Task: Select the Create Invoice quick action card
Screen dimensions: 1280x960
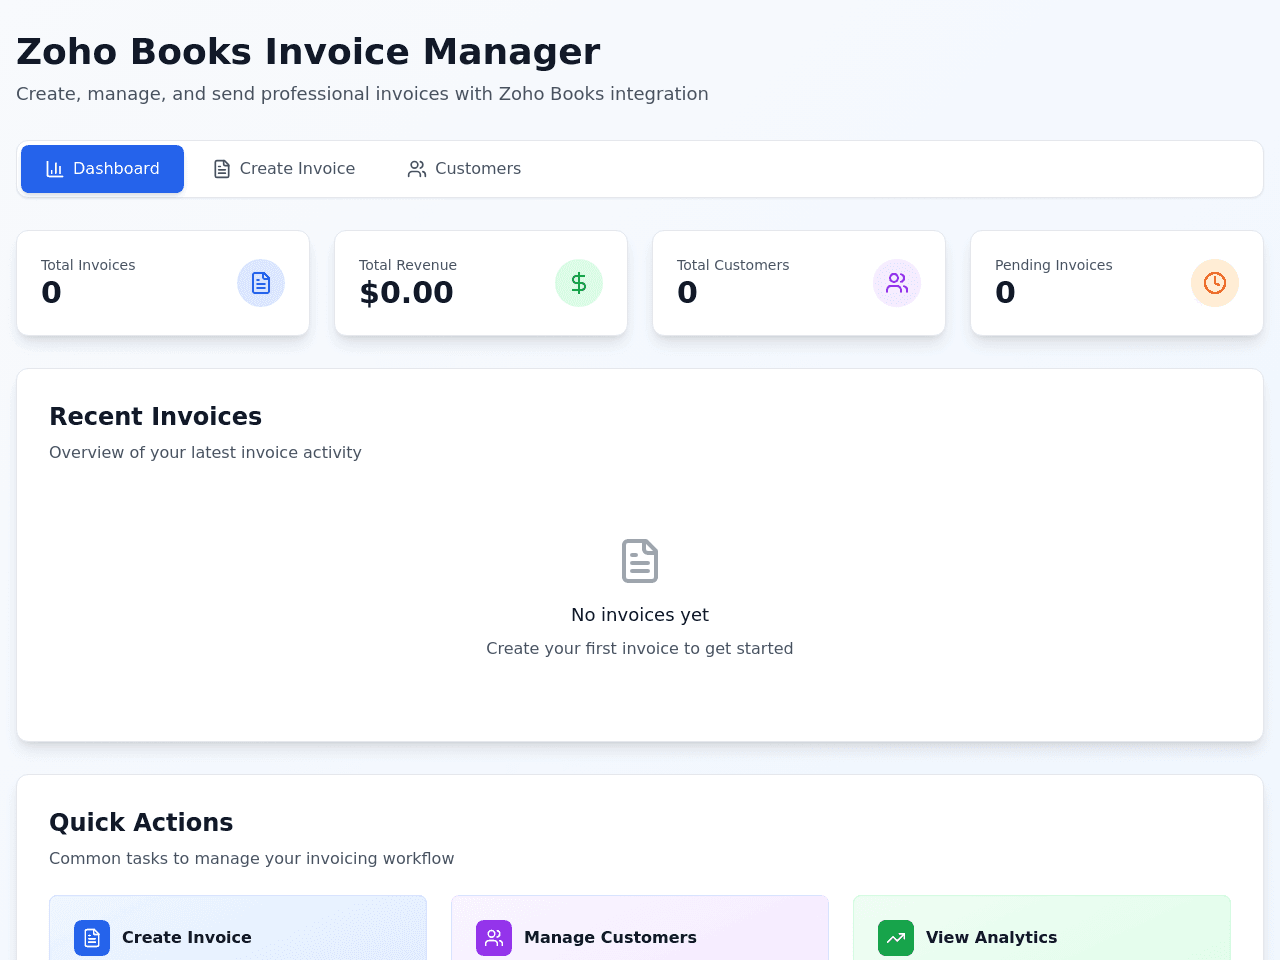Action: (x=238, y=928)
